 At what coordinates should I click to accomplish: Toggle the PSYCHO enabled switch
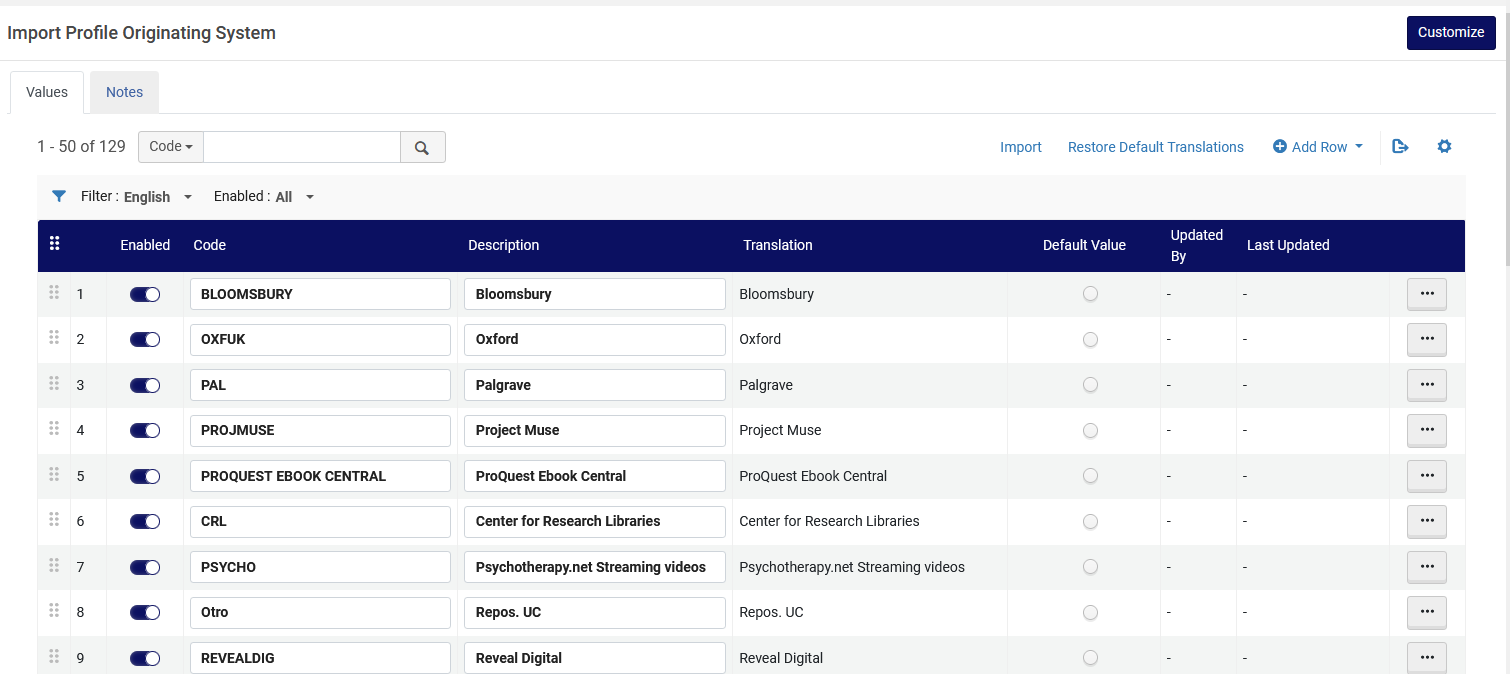coord(145,567)
